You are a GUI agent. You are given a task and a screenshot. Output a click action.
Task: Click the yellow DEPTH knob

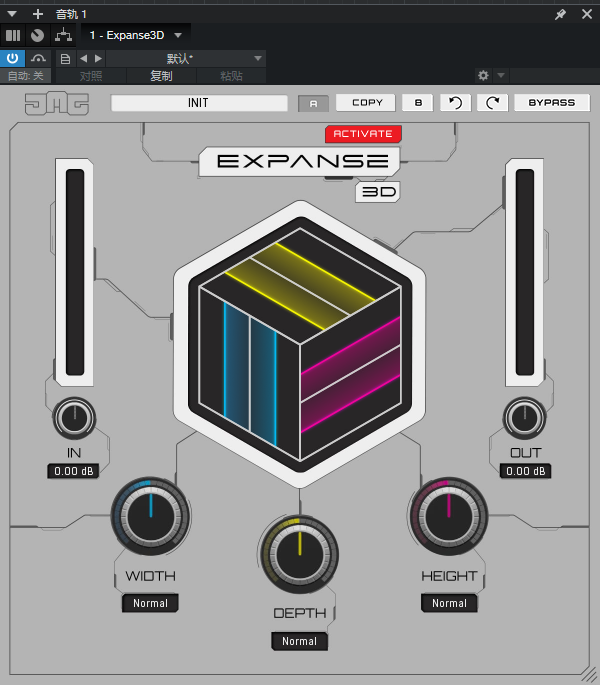pos(300,554)
